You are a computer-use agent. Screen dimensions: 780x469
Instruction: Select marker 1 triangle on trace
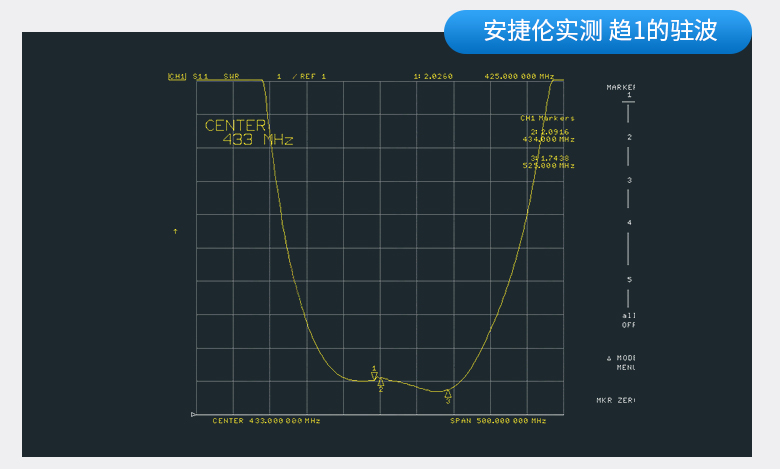tap(374, 374)
